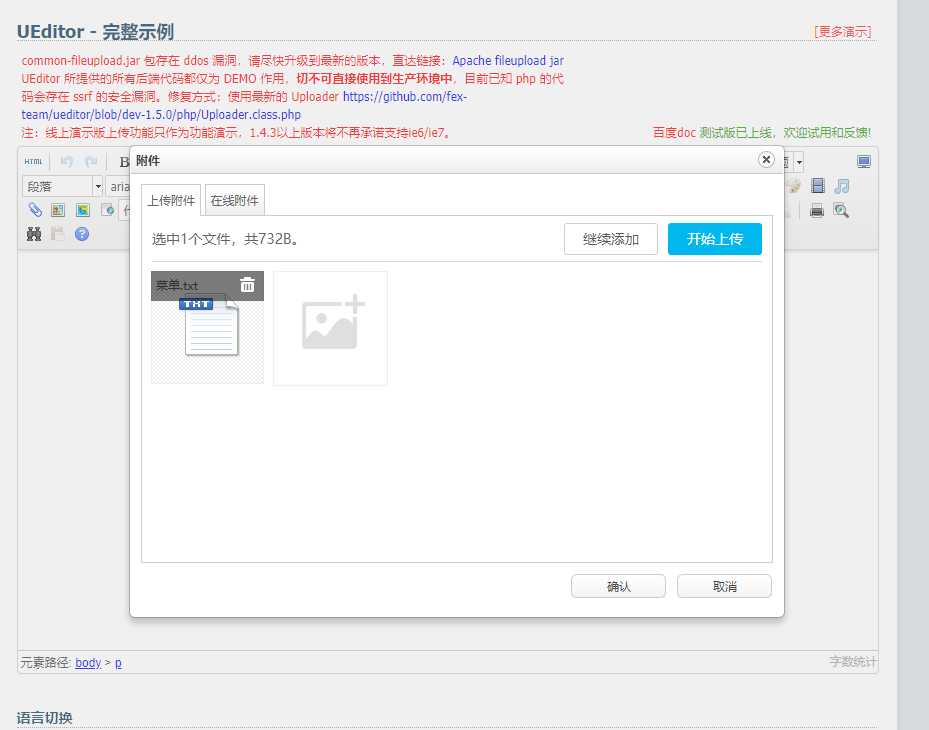Click the music notes insert icon
The image size is (929, 730).
point(841,186)
